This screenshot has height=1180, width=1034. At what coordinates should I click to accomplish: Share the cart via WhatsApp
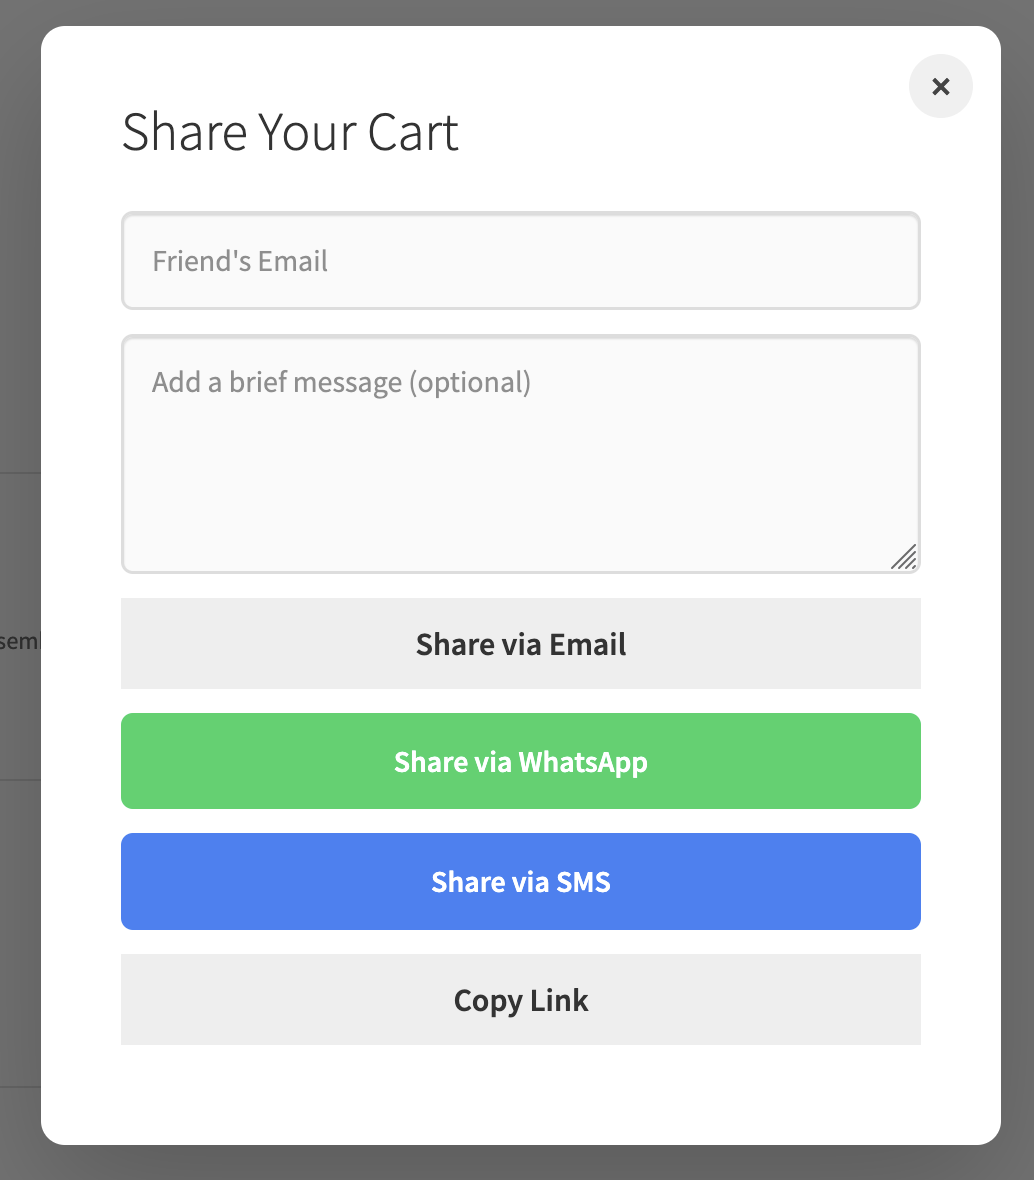tap(520, 761)
